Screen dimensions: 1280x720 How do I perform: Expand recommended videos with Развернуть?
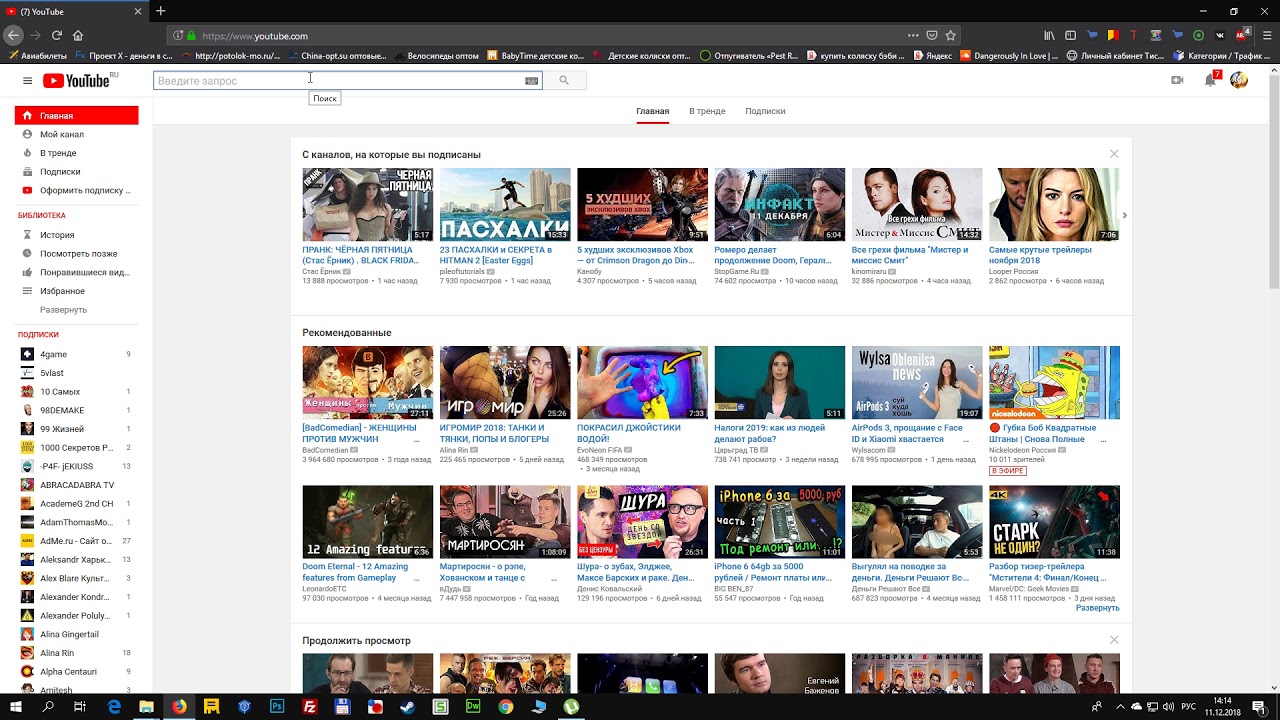[1097, 608]
